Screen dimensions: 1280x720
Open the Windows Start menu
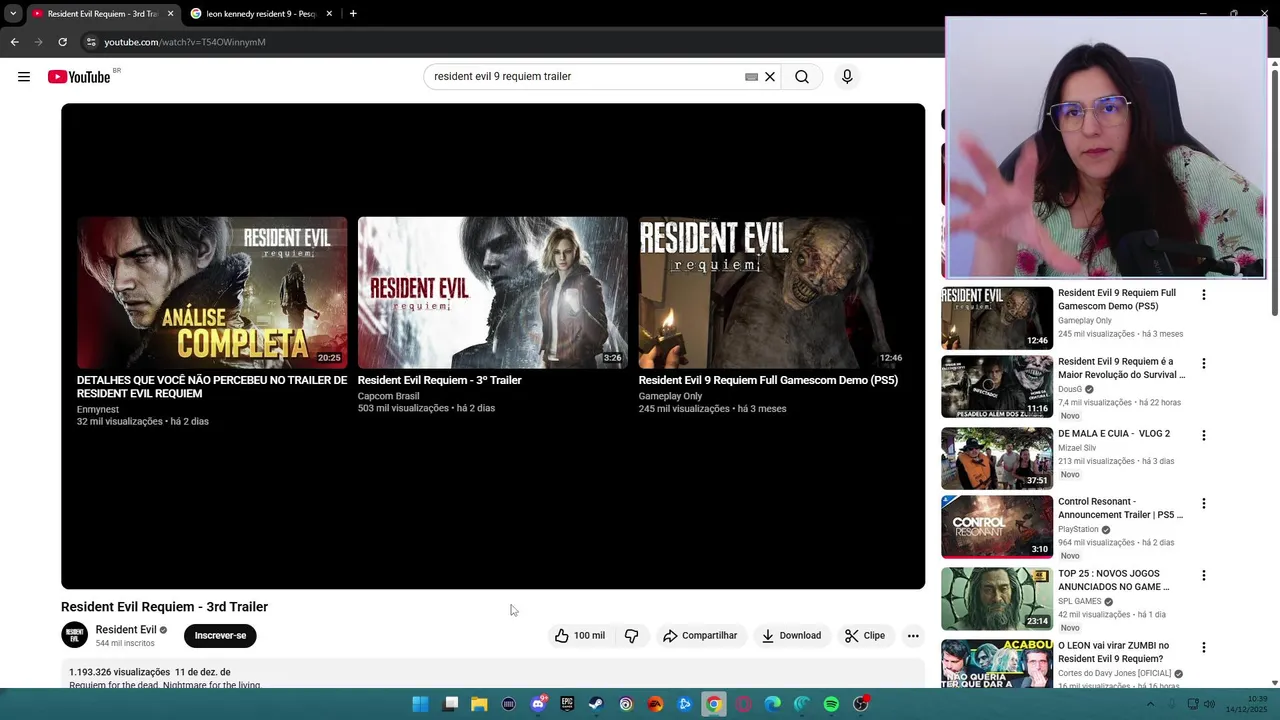point(421,704)
